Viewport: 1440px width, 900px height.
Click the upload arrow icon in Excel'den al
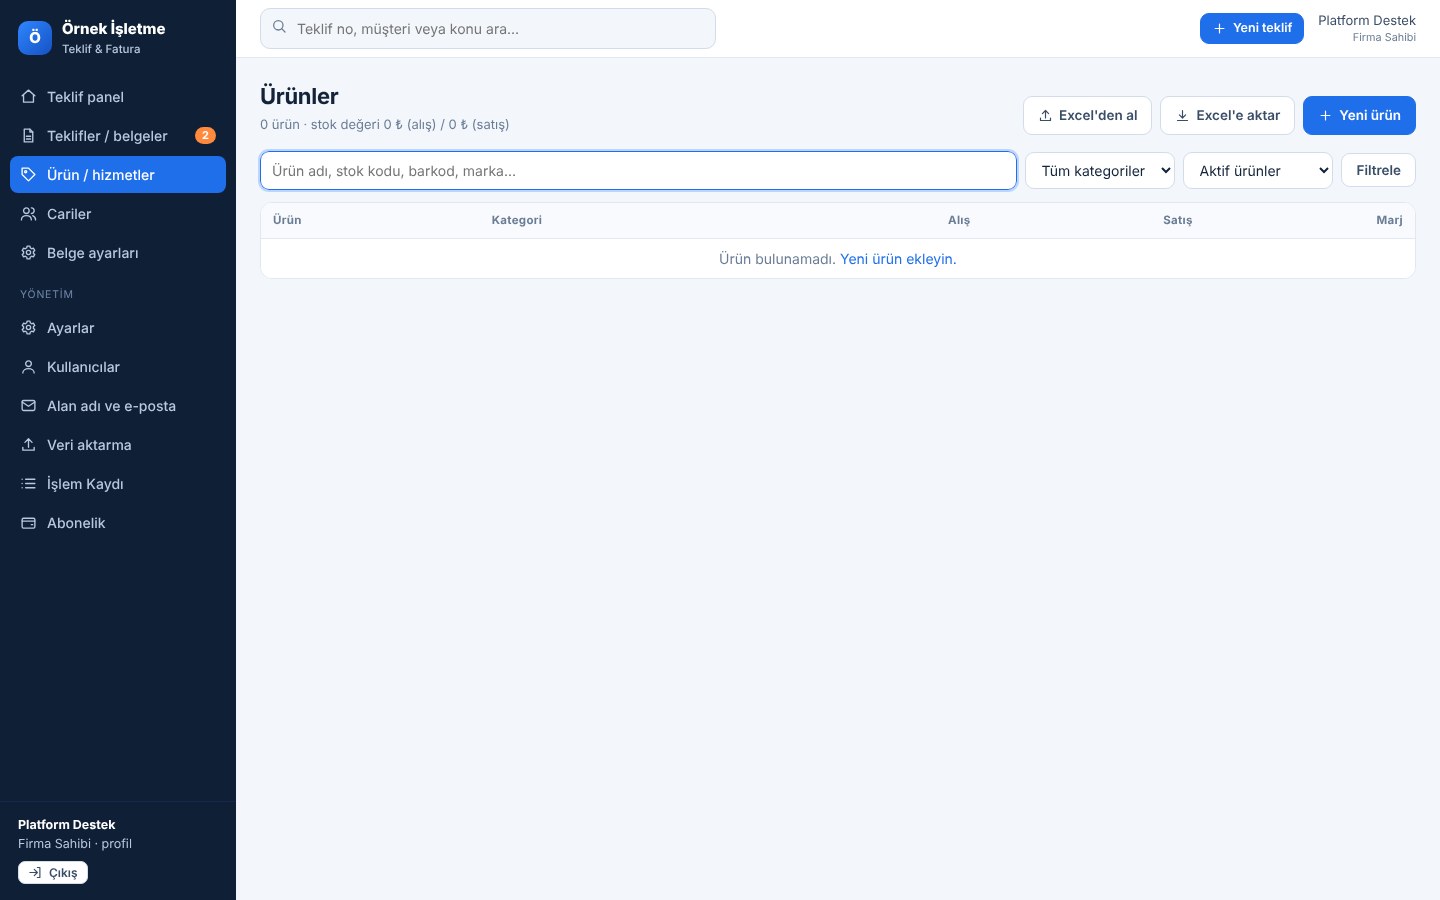tap(1045, 116)
